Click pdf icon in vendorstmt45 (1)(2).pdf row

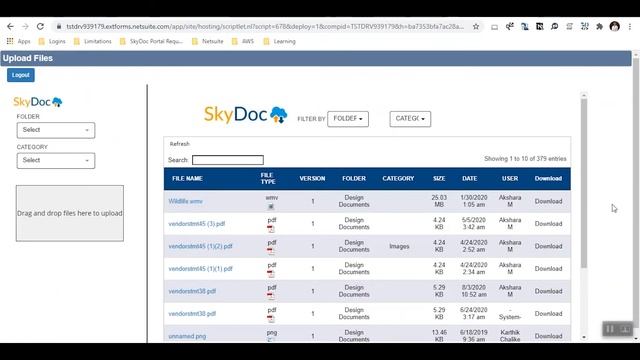[x=271, y=252]
